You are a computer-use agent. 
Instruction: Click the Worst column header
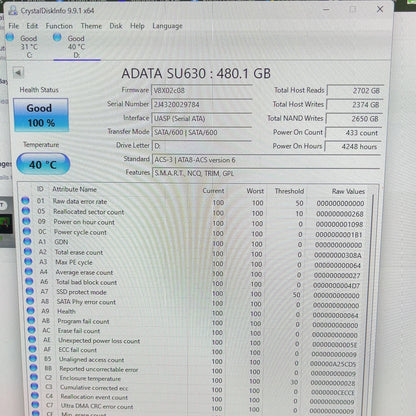[x=255, y=191]
